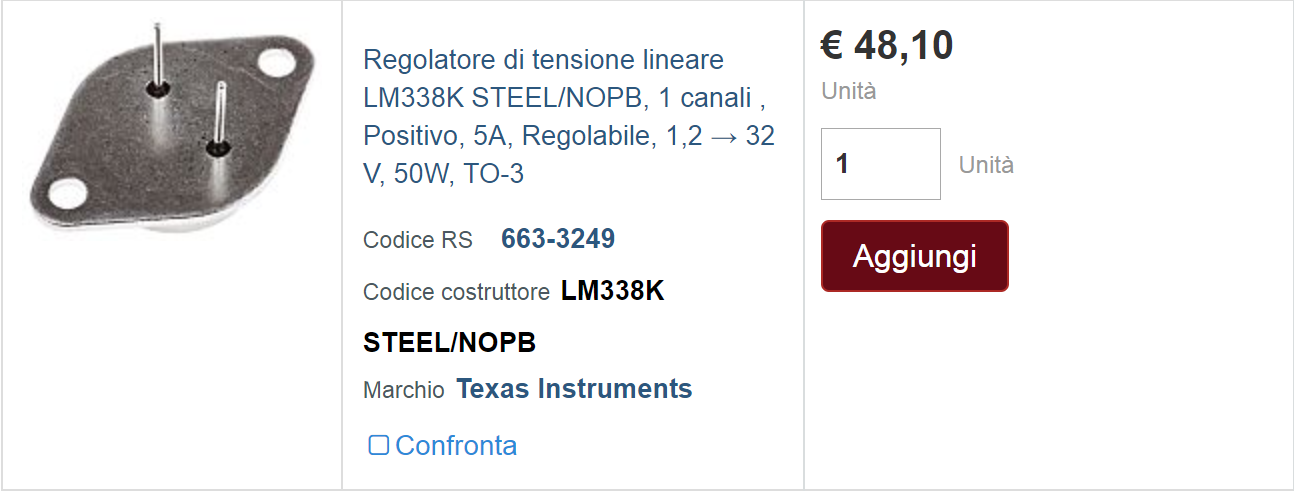
Task: Click the Unità label beside quantity field
Action: [986, 165]
